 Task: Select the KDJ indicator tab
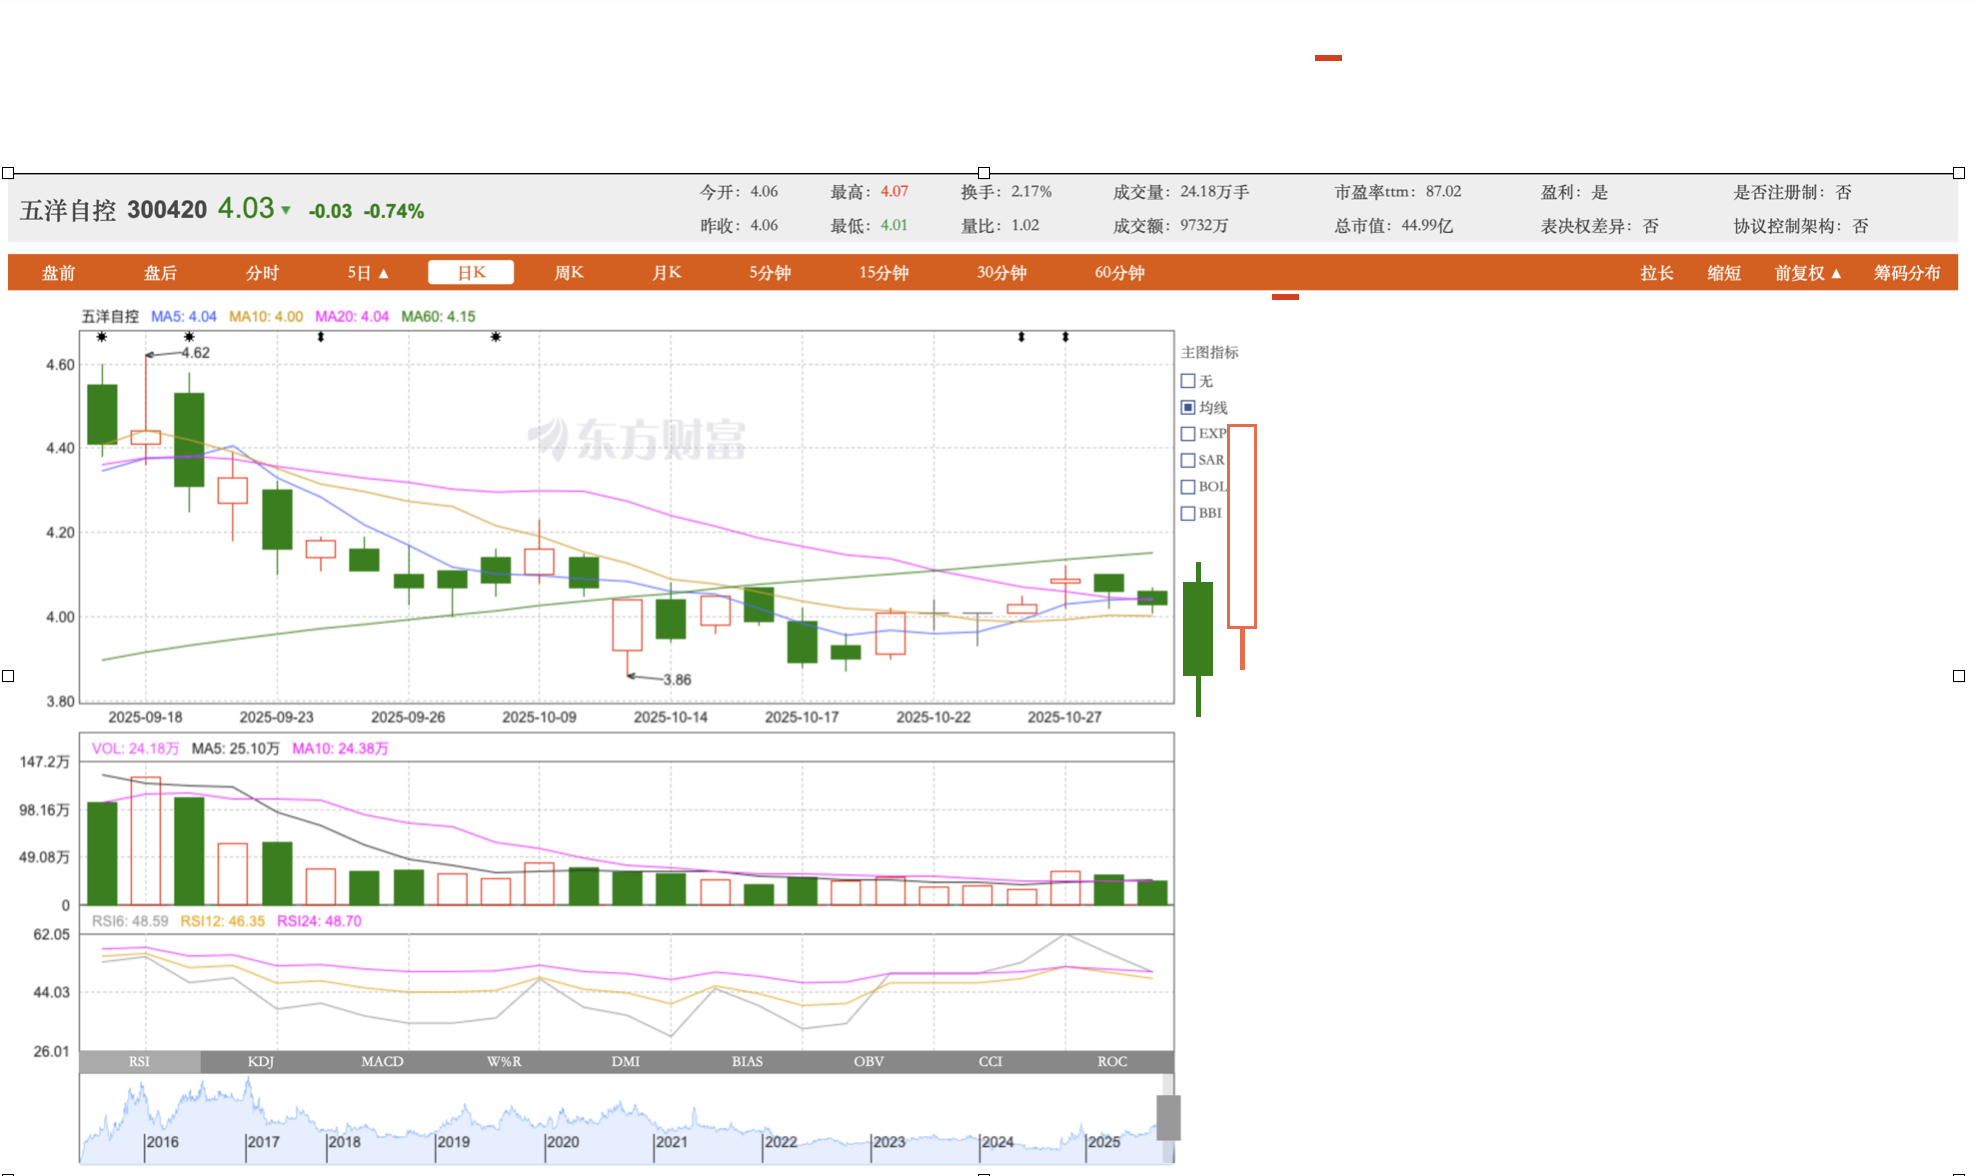tap(260, 1061)
